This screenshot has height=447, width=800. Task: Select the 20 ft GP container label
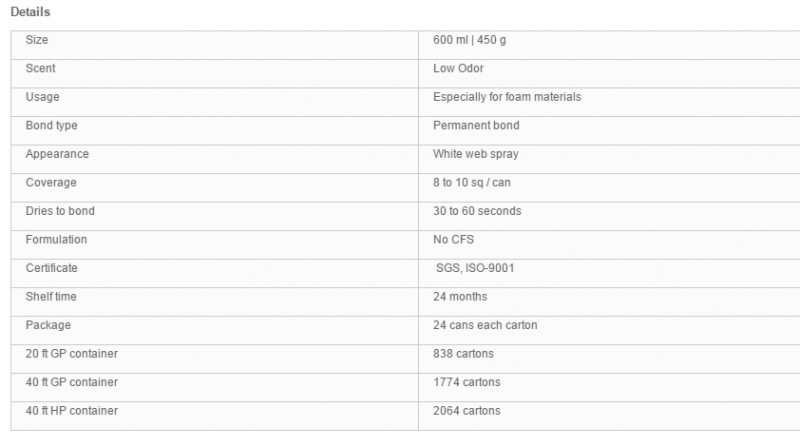tap(71, 354)
